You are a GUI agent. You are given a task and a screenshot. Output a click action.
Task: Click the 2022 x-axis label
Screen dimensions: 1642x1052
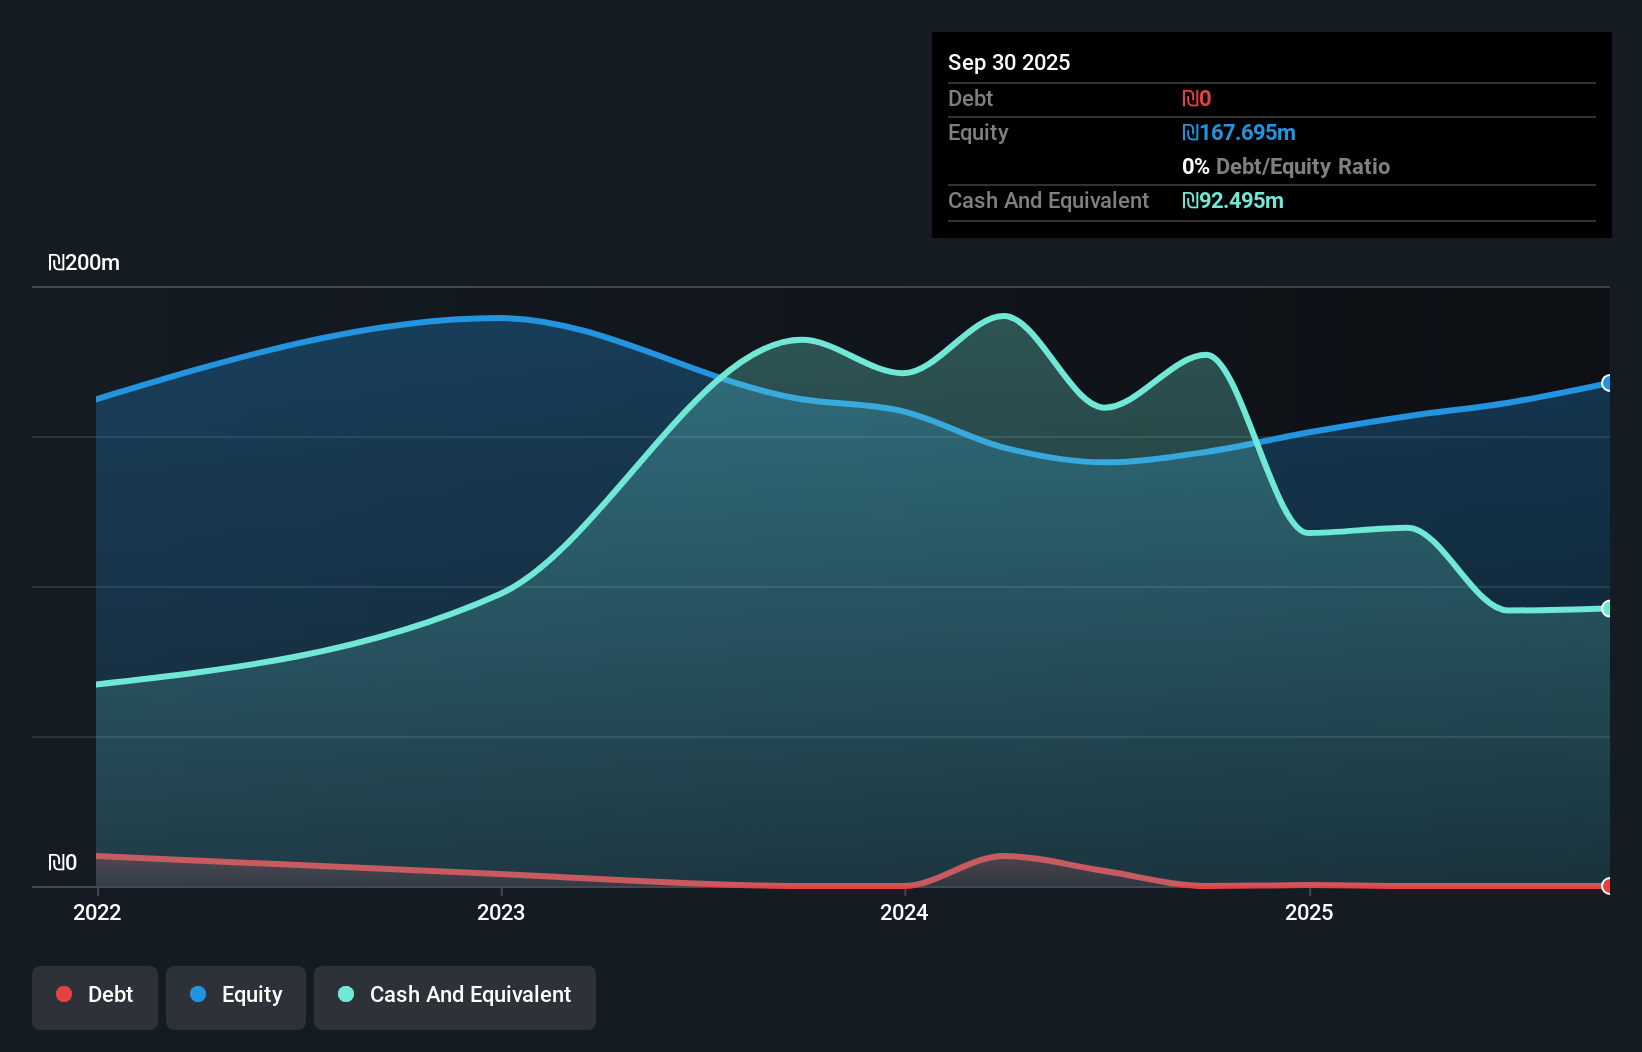[97, 912]
